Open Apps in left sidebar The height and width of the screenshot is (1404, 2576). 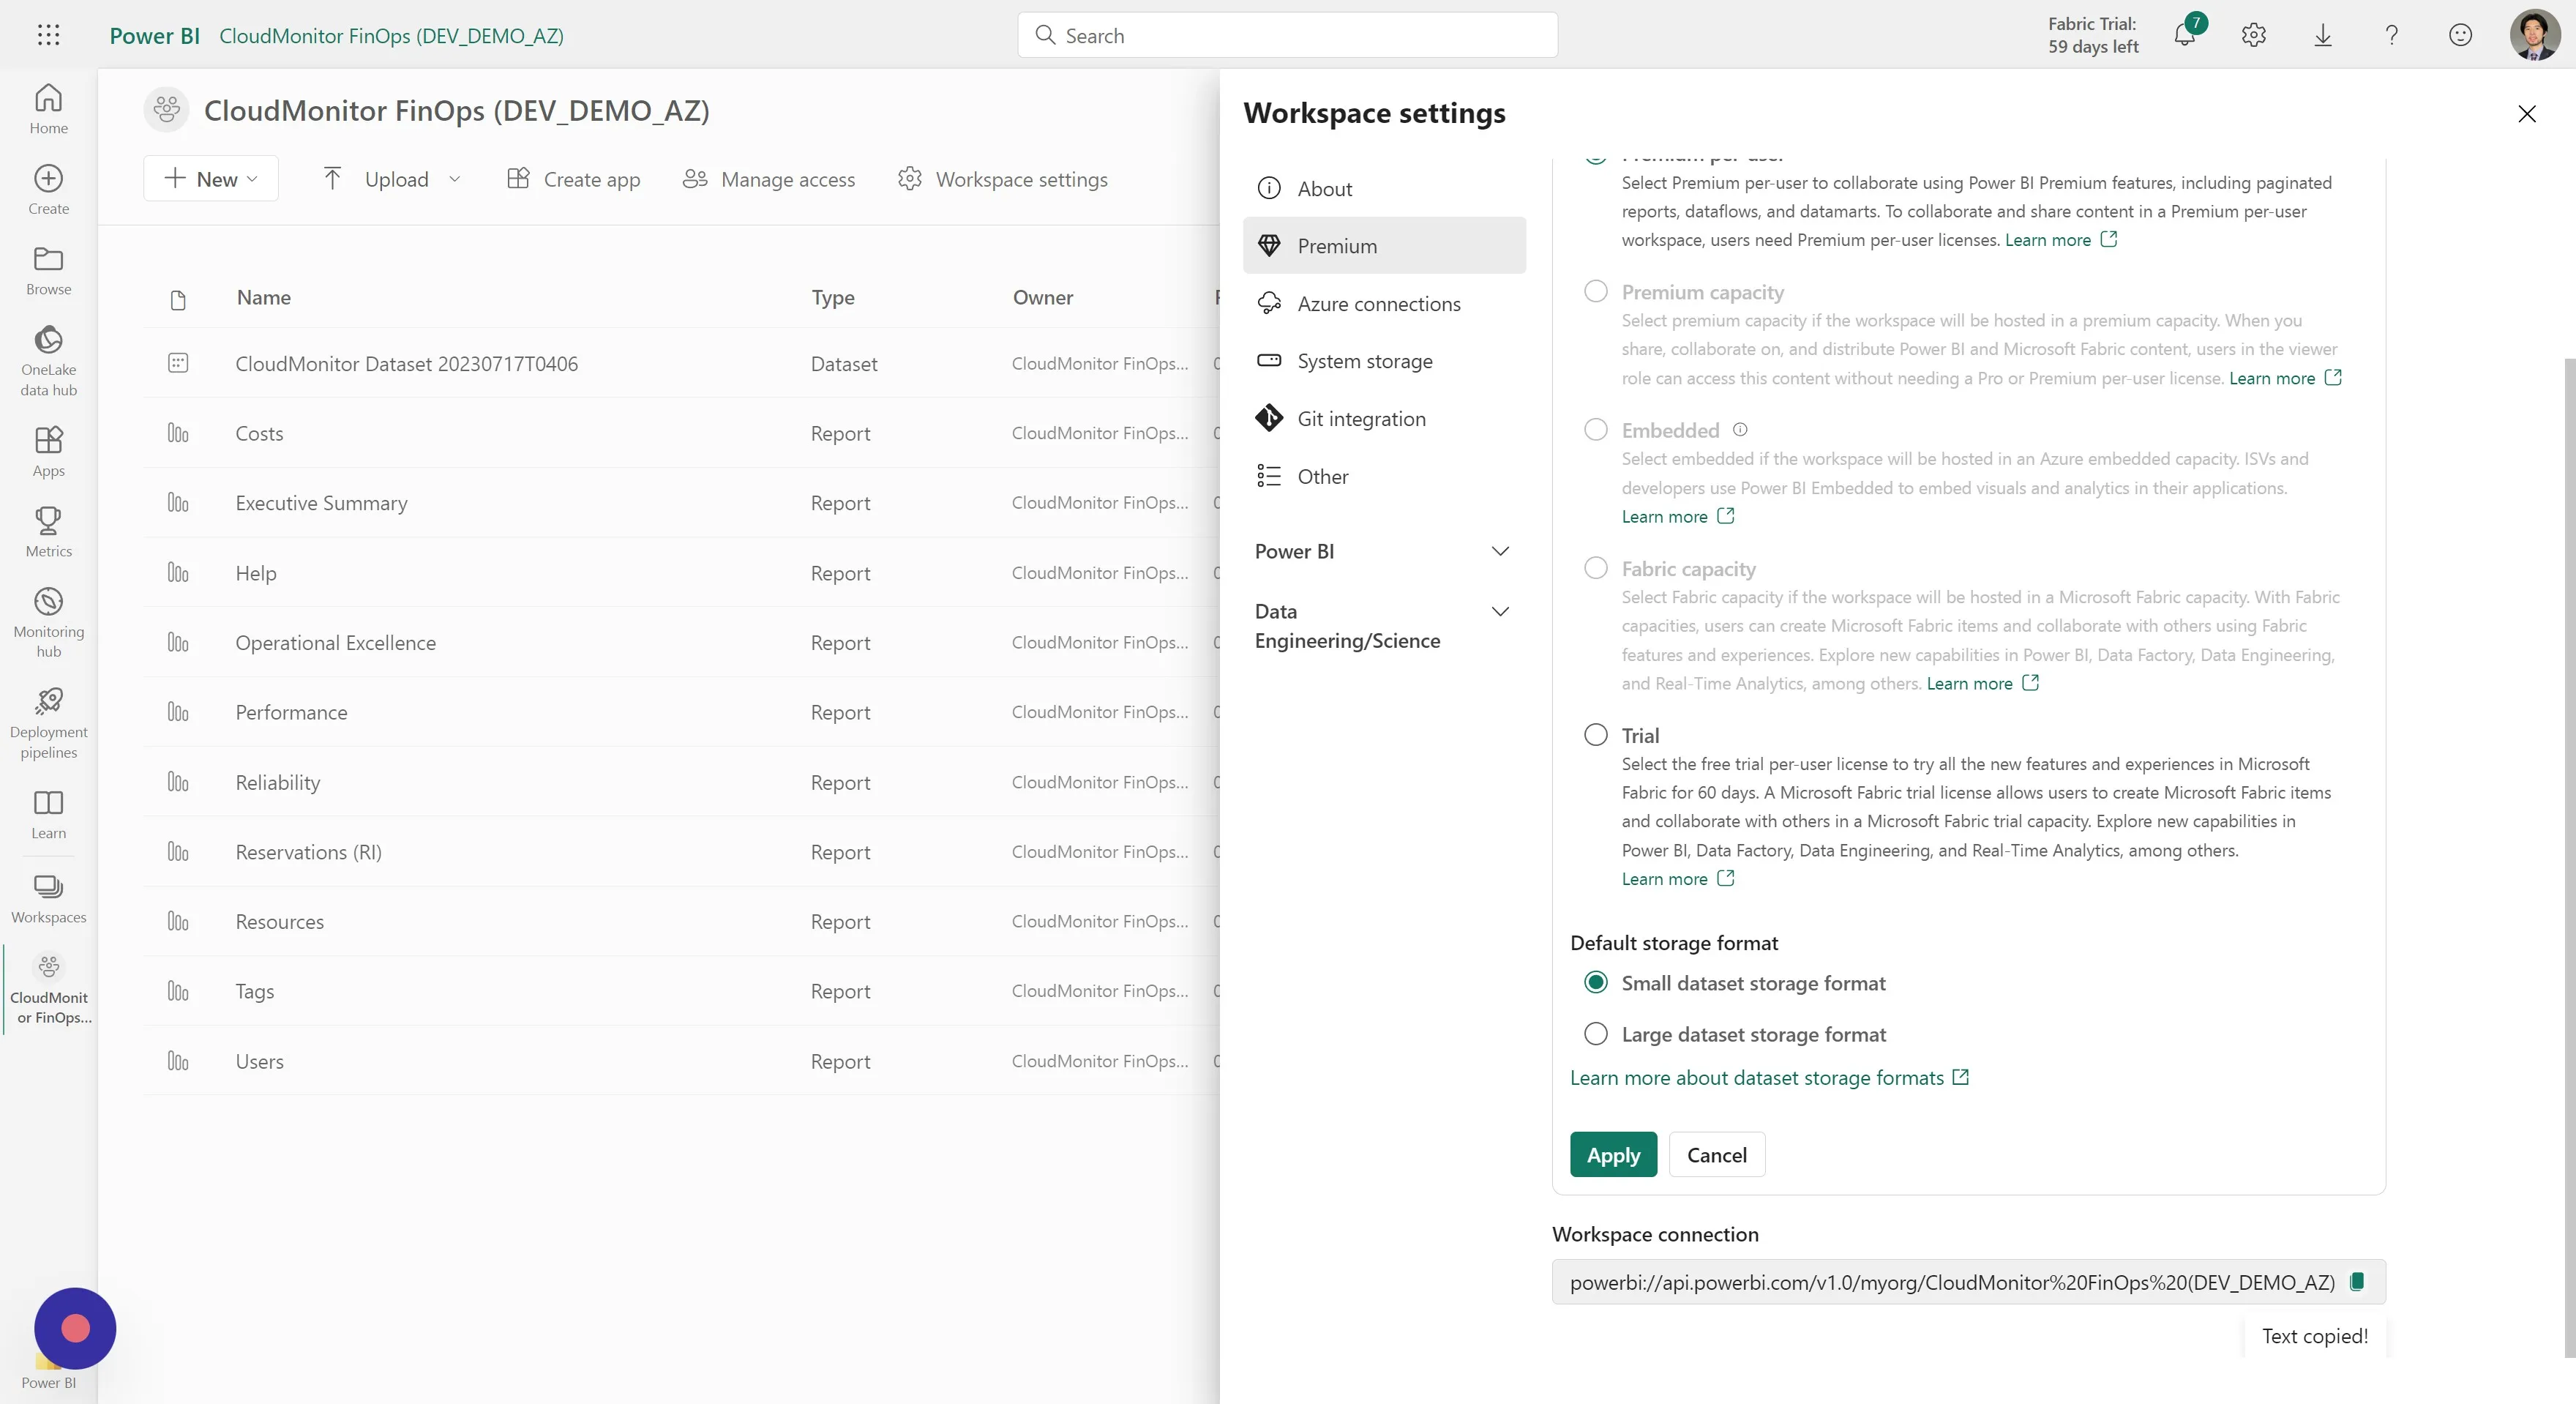coord(48,452)
